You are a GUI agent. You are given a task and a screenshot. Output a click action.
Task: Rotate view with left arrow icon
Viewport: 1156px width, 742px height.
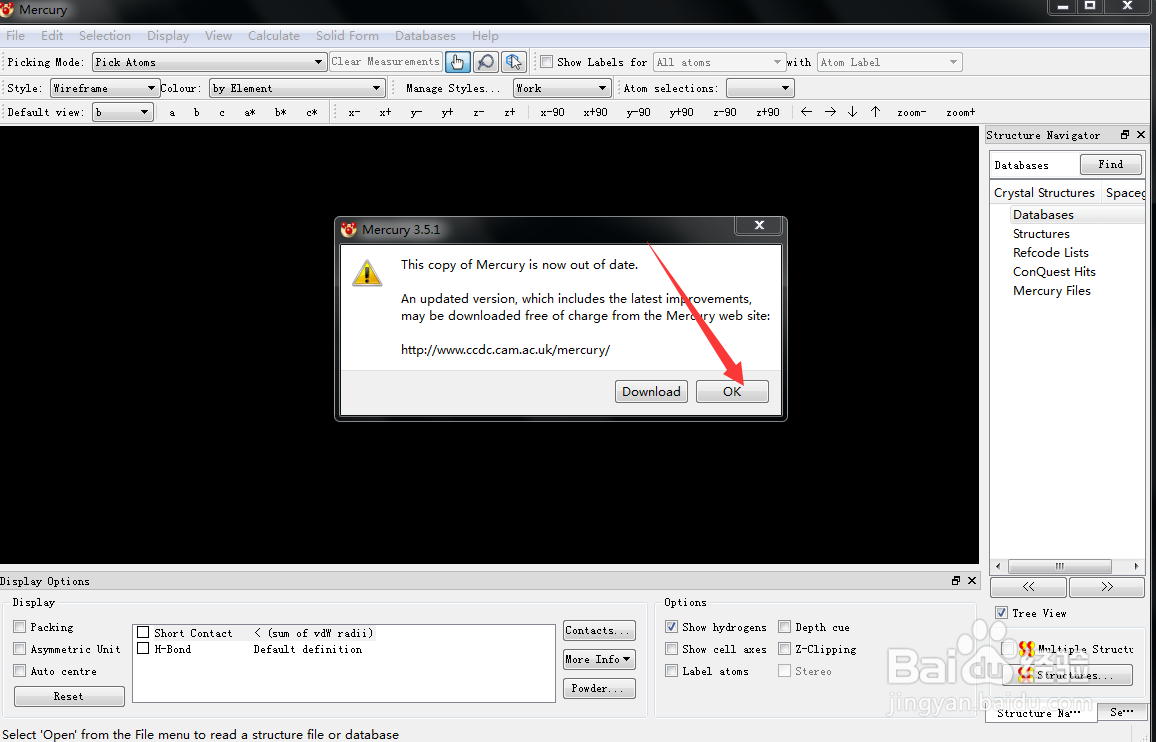807,112
